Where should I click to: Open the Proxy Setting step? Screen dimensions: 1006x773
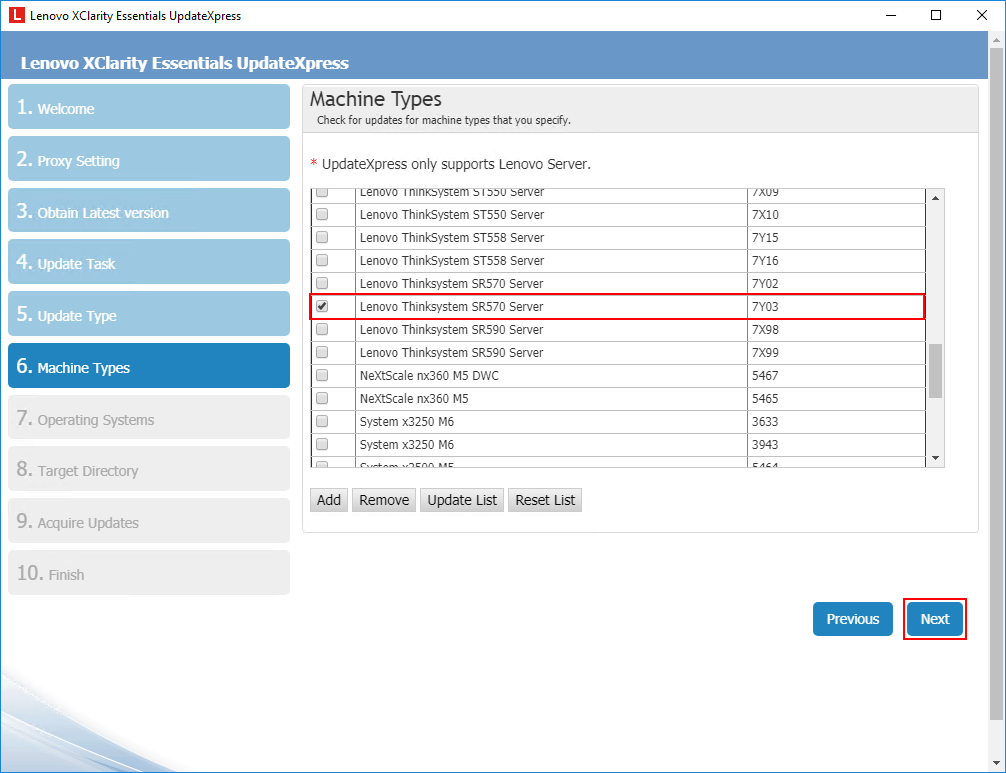(149, 159)
